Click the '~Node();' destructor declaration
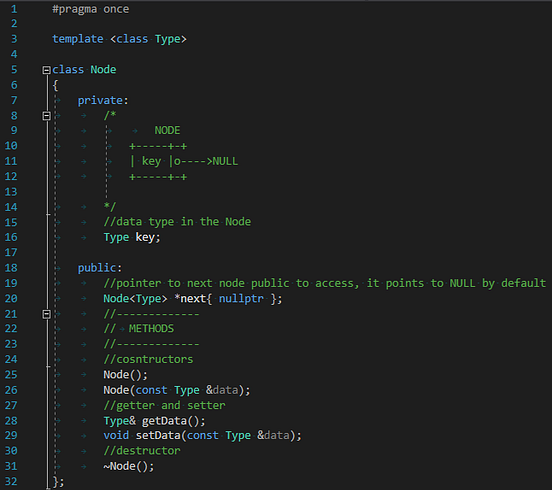 pos(128,466)
